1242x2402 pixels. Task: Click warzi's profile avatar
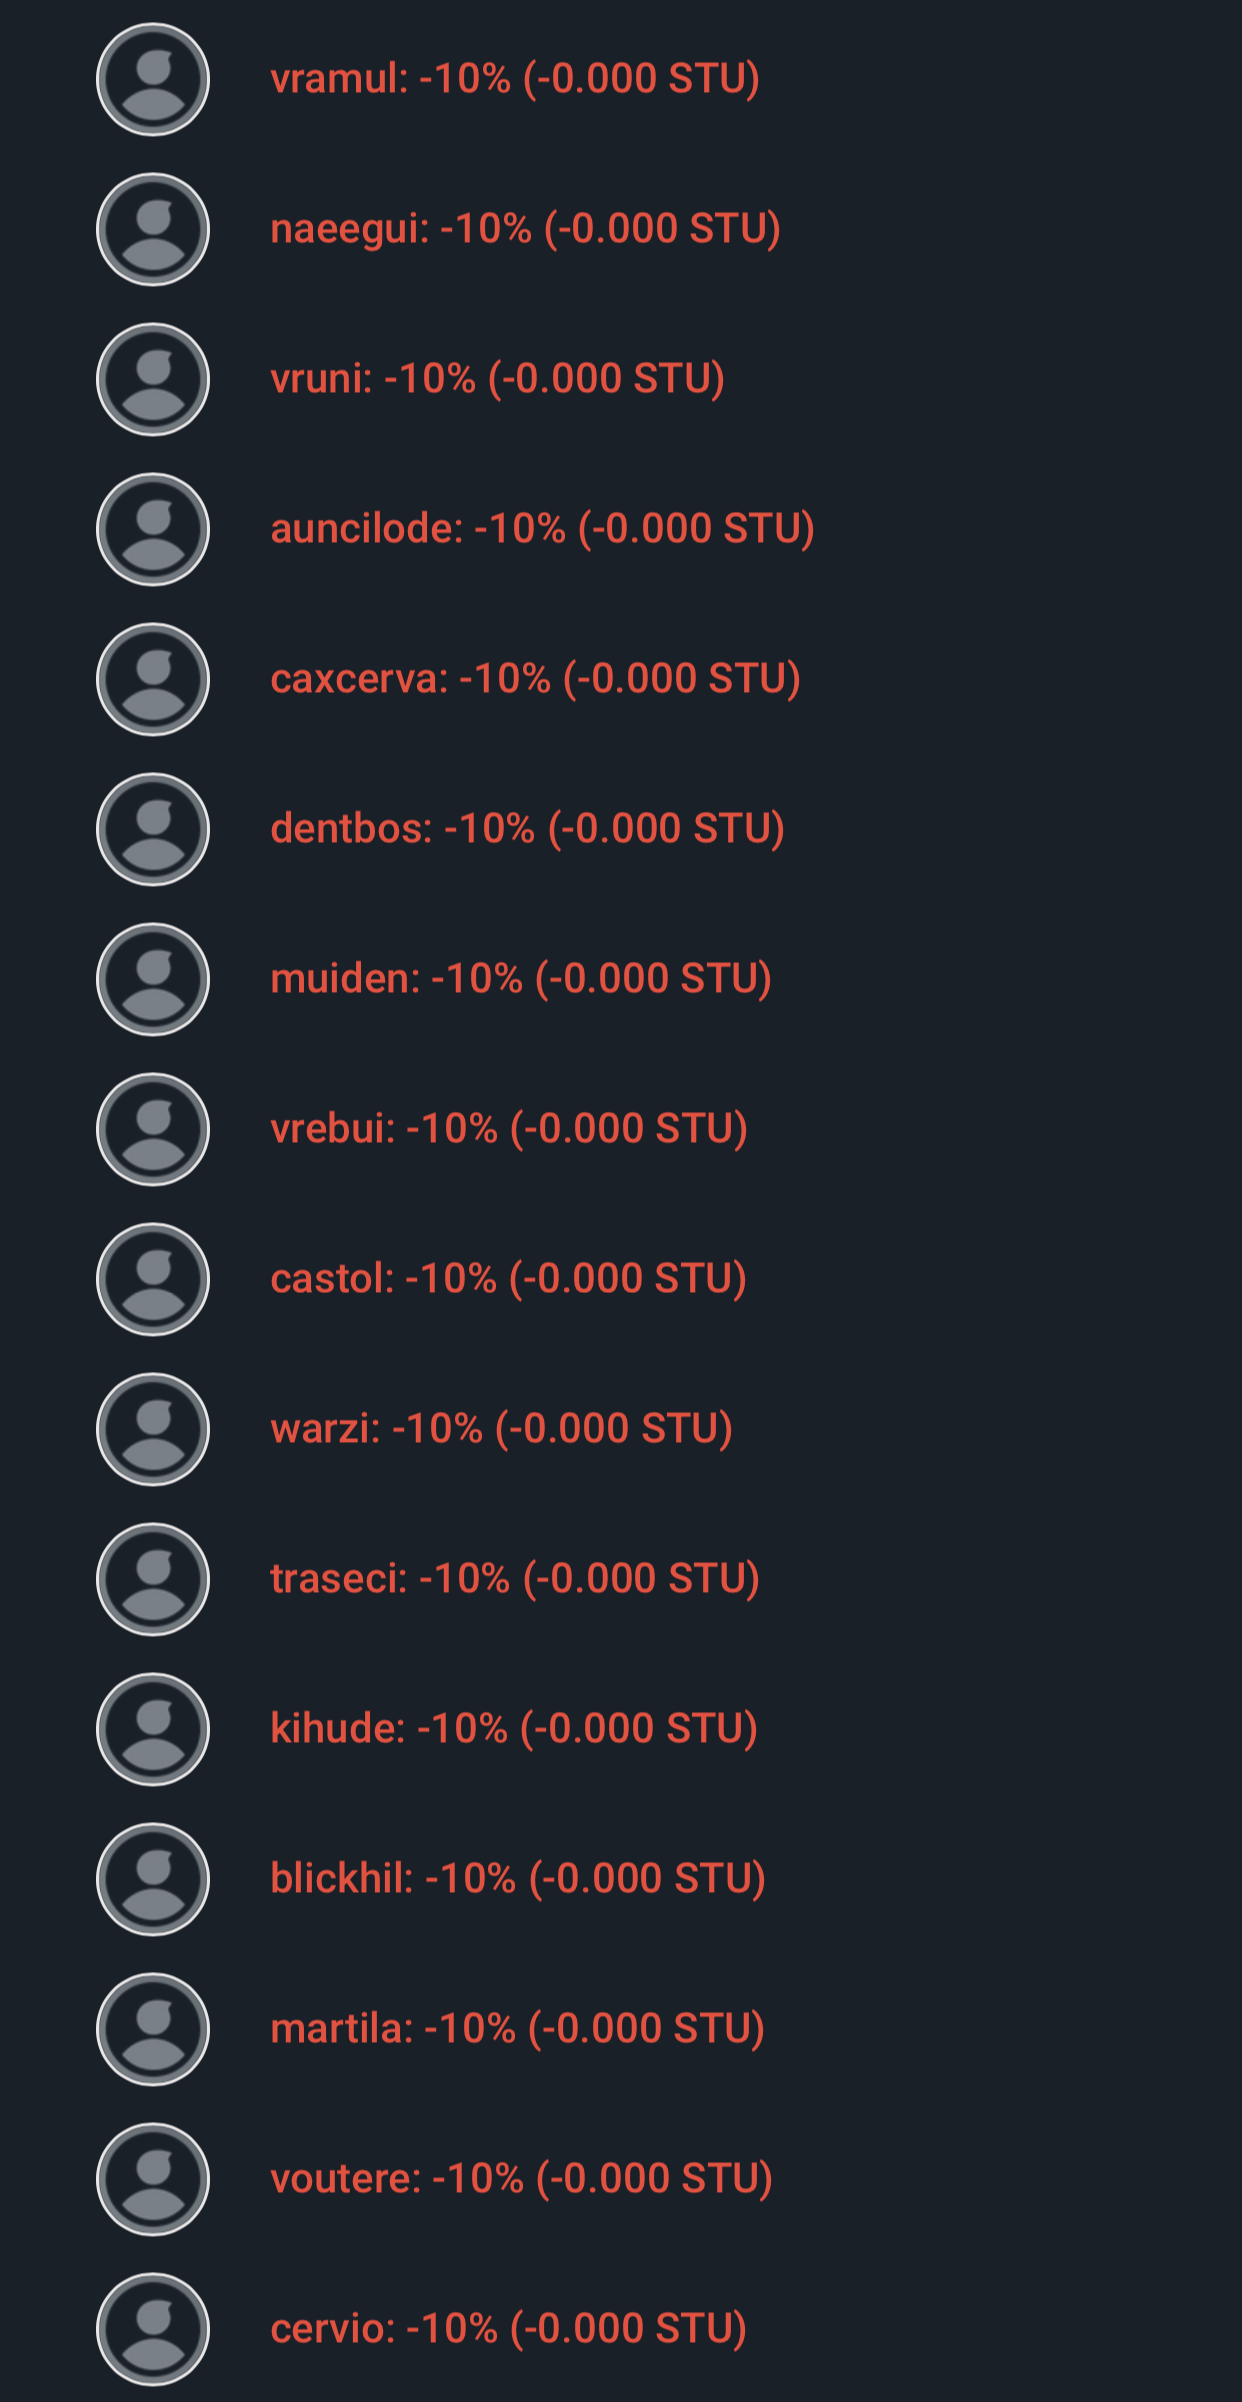tap(153, 1429)
